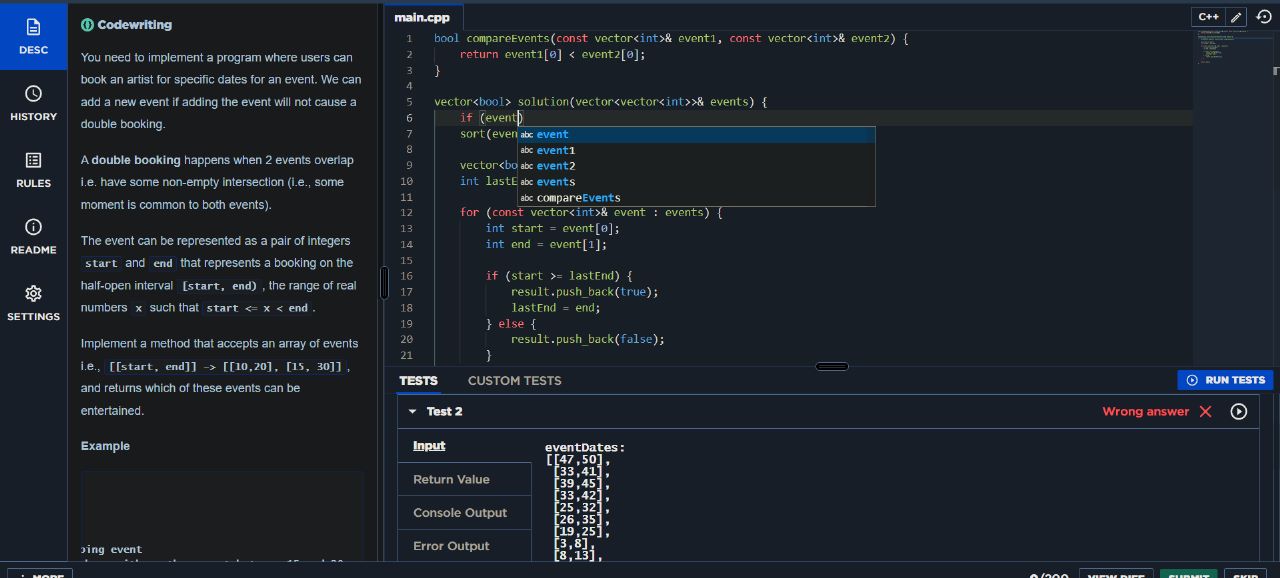1280x578 pixels.
Task: Click the 'Codewriting' heading text
Action: [135, 25]
